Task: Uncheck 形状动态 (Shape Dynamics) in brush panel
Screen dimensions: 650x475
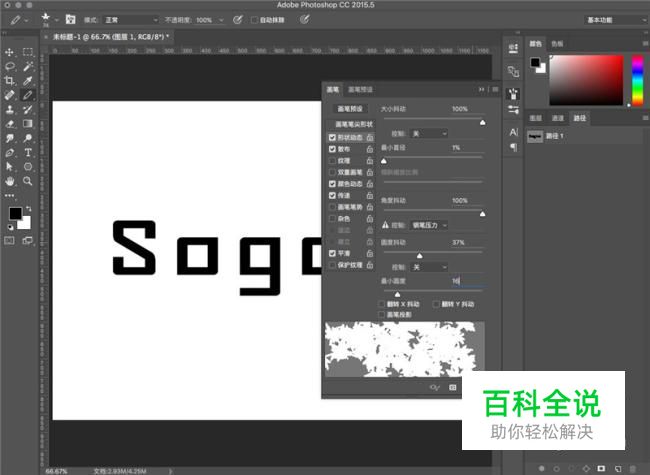Action: 332,137
